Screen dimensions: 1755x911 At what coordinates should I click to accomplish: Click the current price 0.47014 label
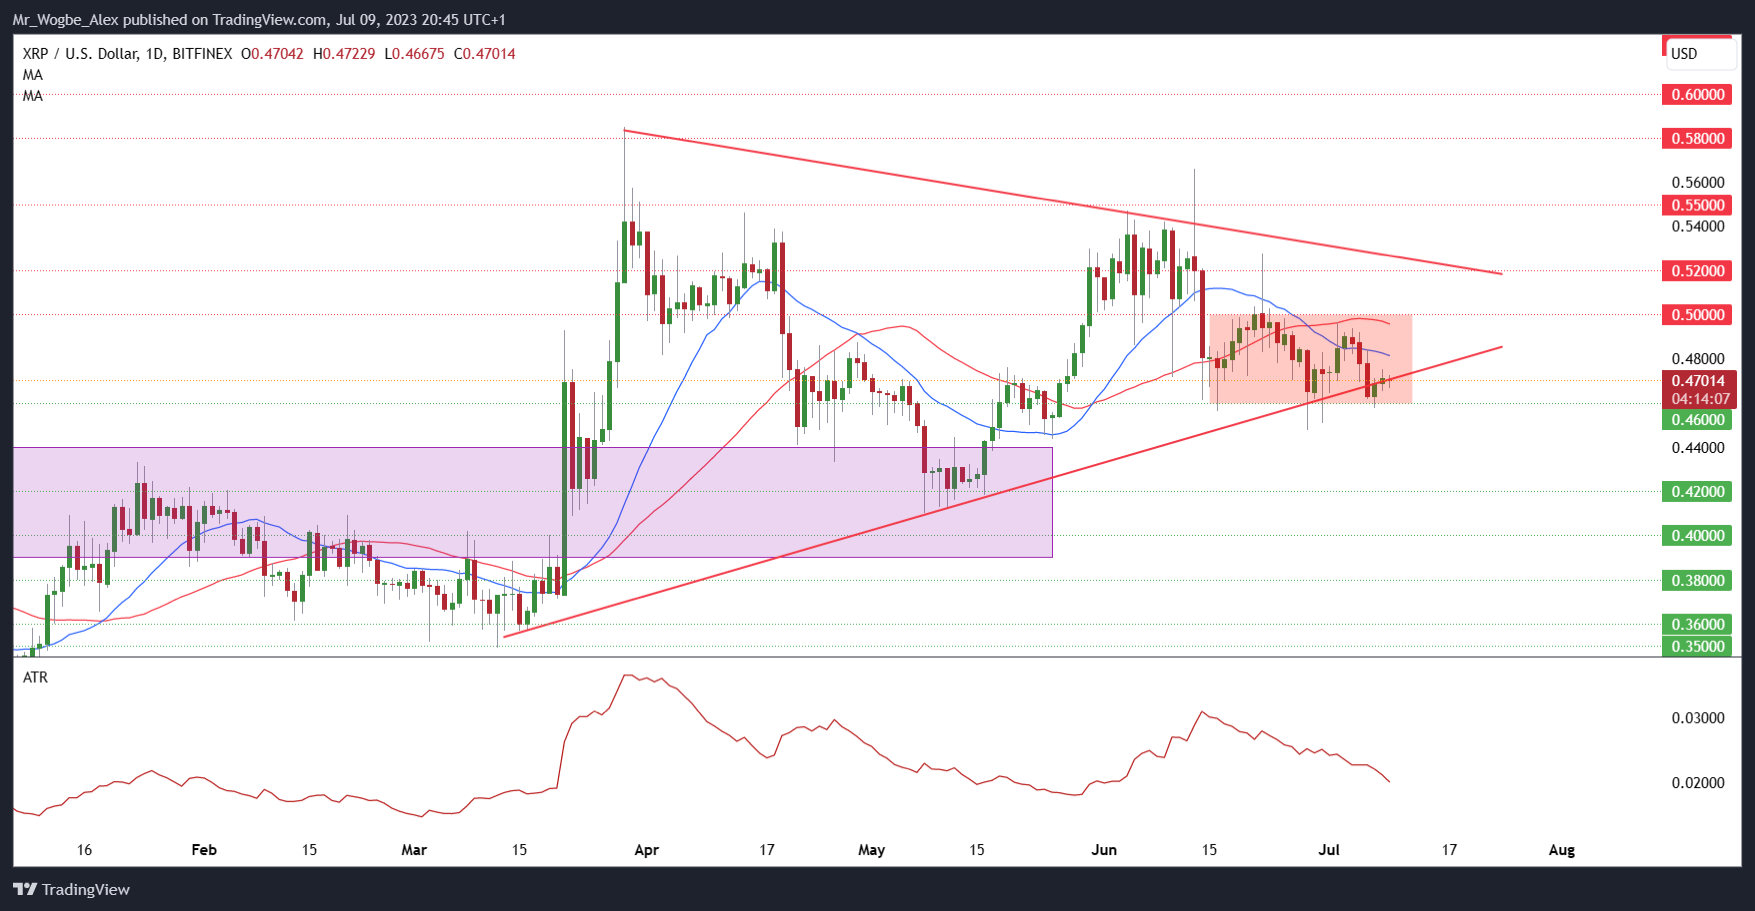(1697, 381)
